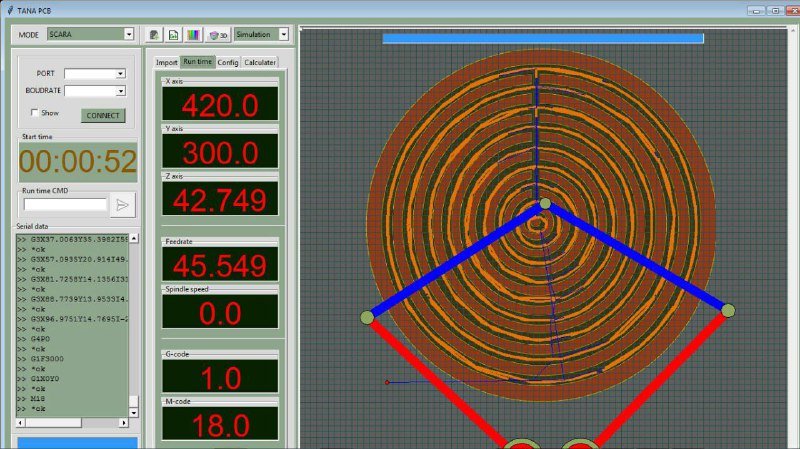Viewport: 800px width, 449px height.
Task: Click the Z axis value 42.749
Action: point(220,199)
